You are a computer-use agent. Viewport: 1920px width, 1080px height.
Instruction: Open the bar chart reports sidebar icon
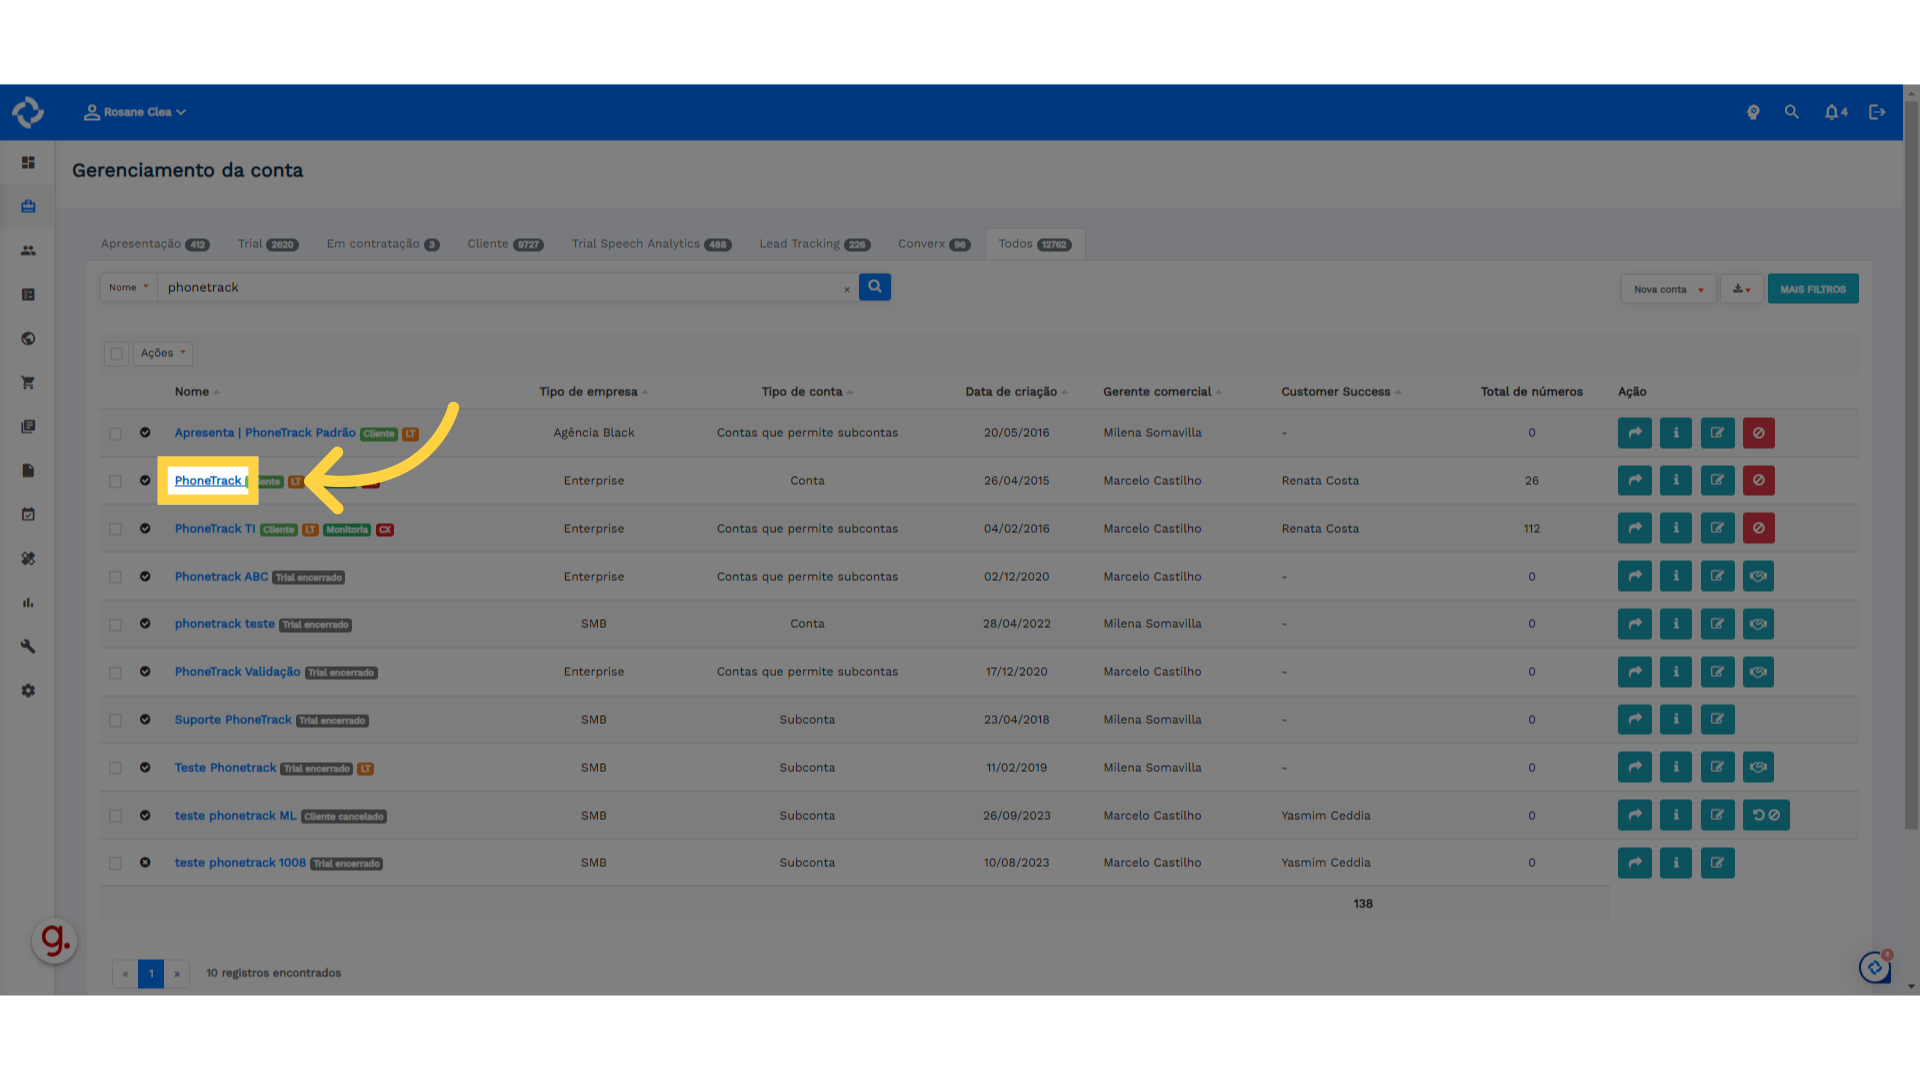(28, 602)
